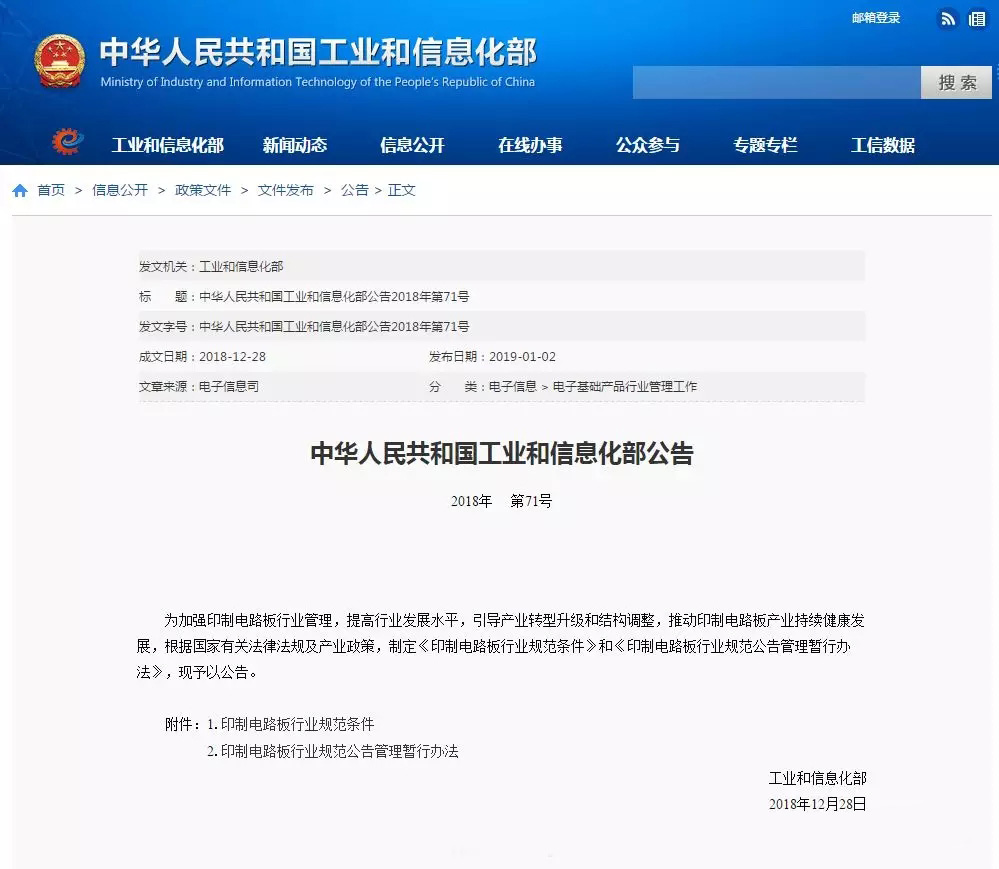Open the 新闻动态 navigation menu
The width and height of the screenshot is (999, 869).
click(x=295, y=144)
